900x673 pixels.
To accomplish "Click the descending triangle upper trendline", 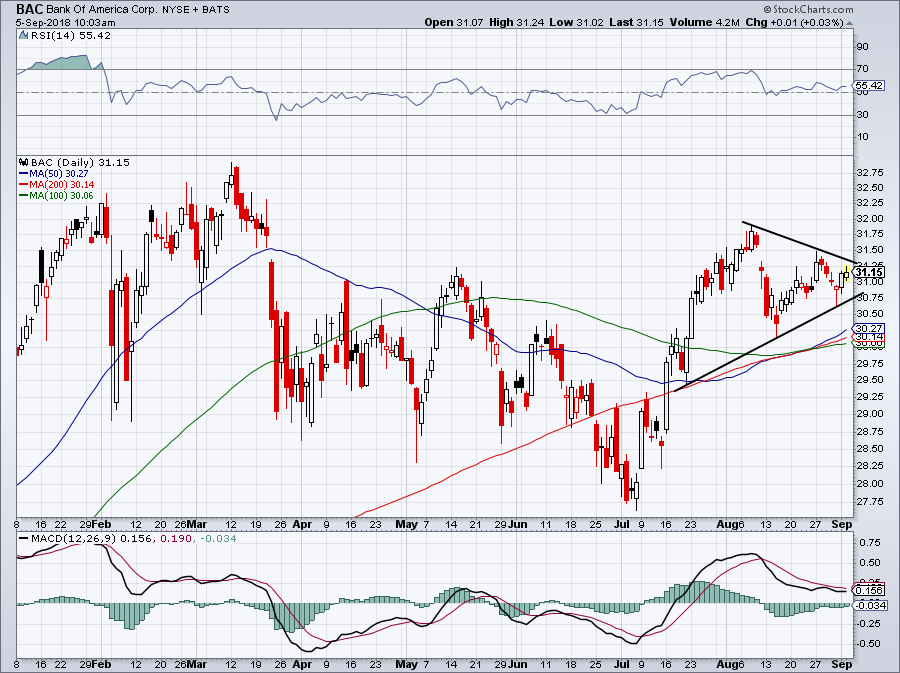I will (x=799, y=243).
